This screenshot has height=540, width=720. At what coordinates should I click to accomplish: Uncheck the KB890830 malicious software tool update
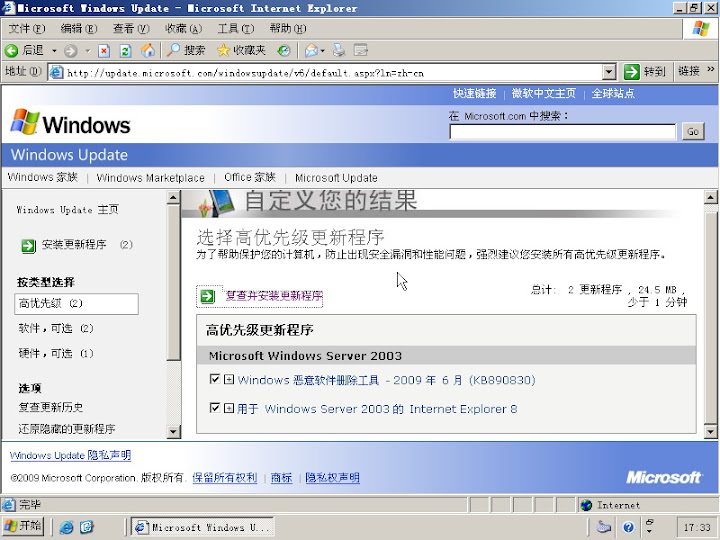point(214,379)
